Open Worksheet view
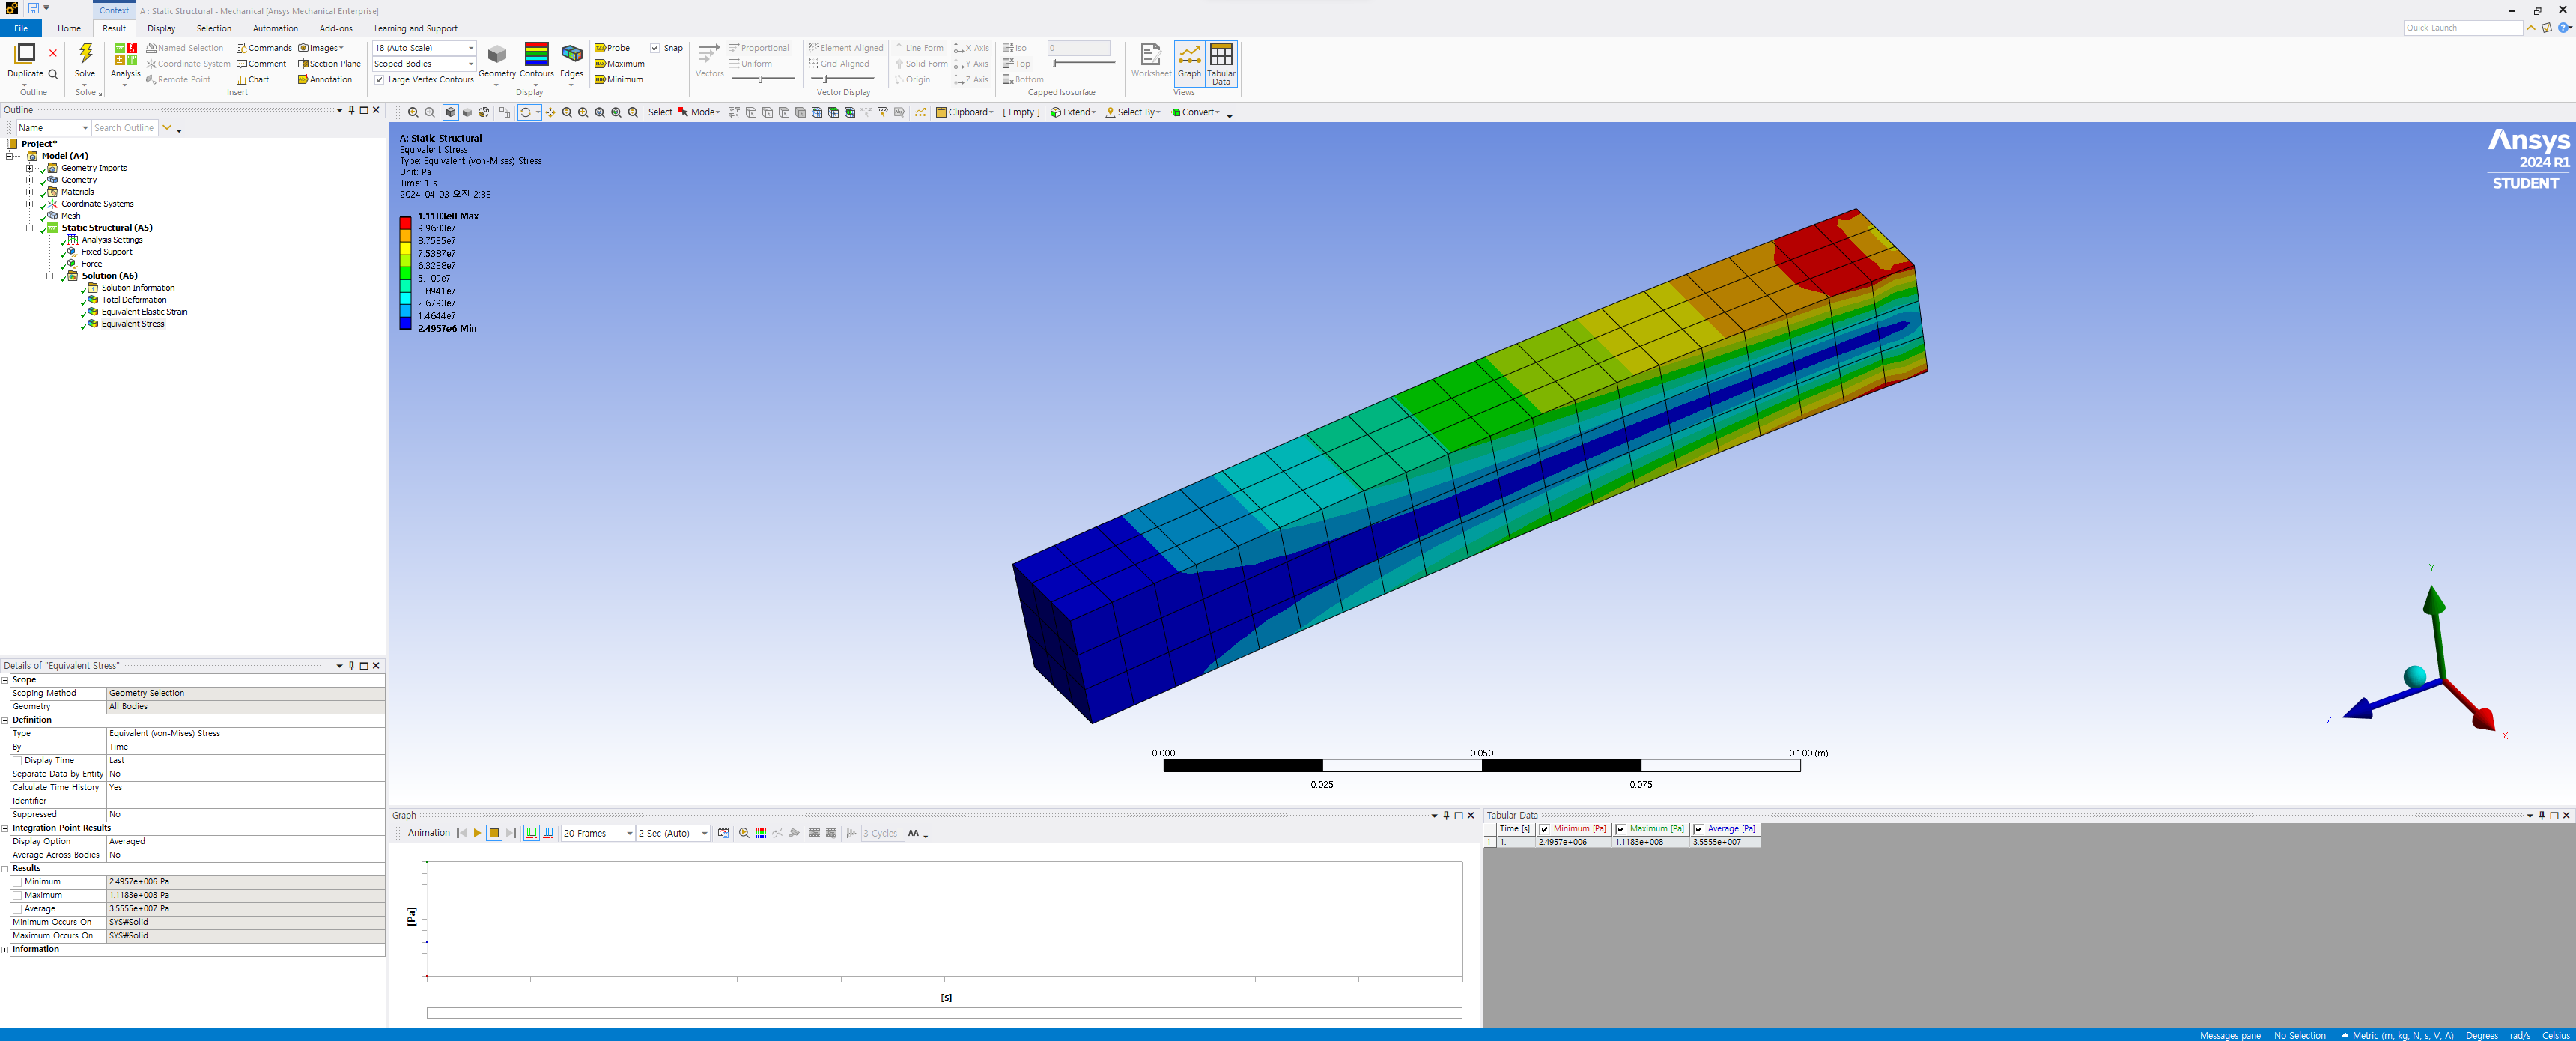This screenshot has width=2576, height=1041. [x=1151, y=60]
